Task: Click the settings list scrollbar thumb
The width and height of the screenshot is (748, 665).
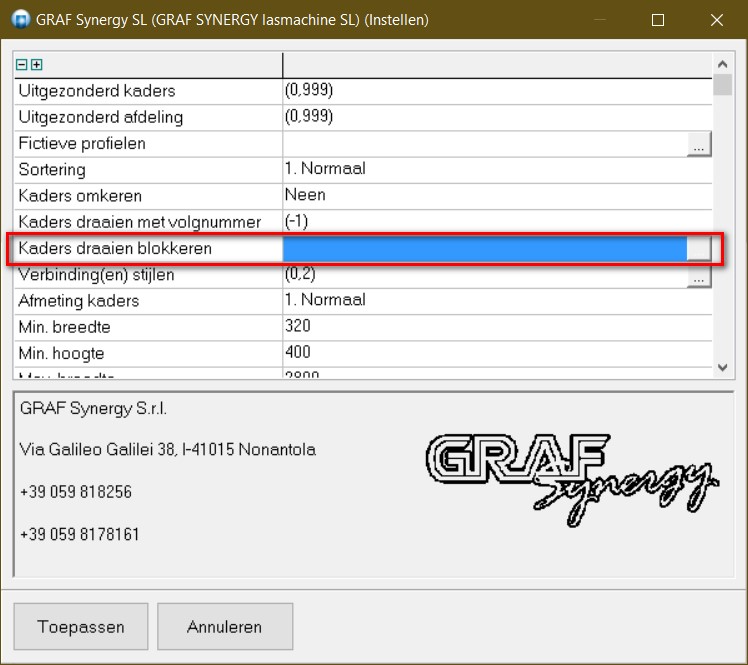Action: (723, 85)
